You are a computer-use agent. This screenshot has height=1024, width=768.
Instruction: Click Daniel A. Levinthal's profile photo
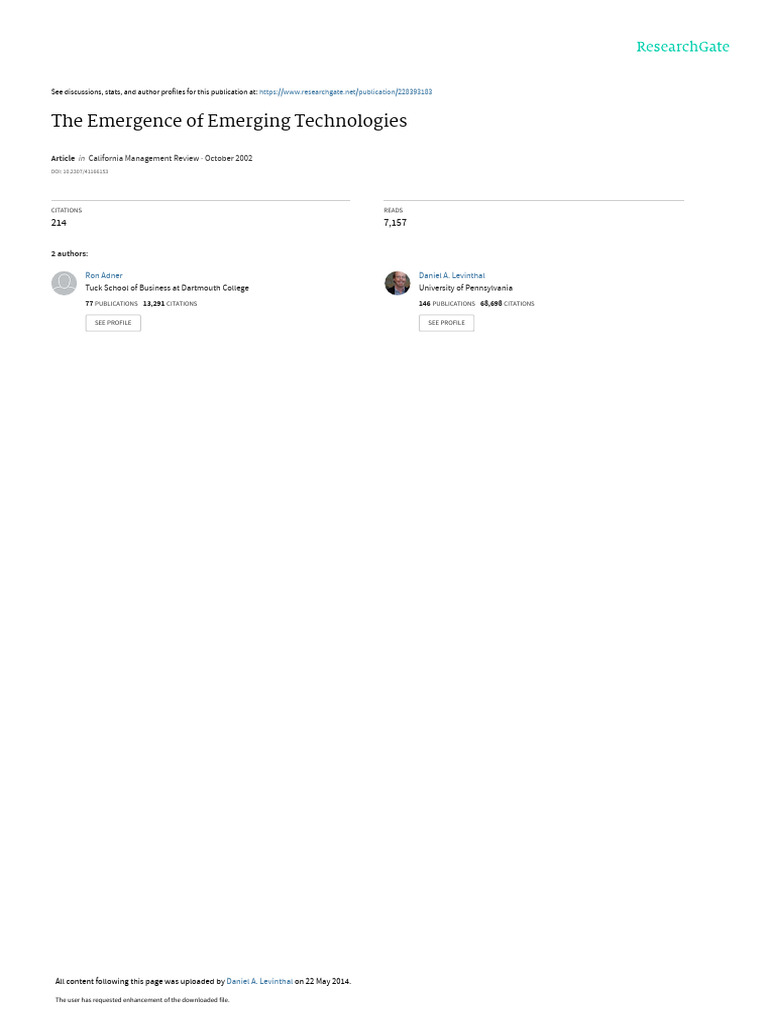[397, 283]
